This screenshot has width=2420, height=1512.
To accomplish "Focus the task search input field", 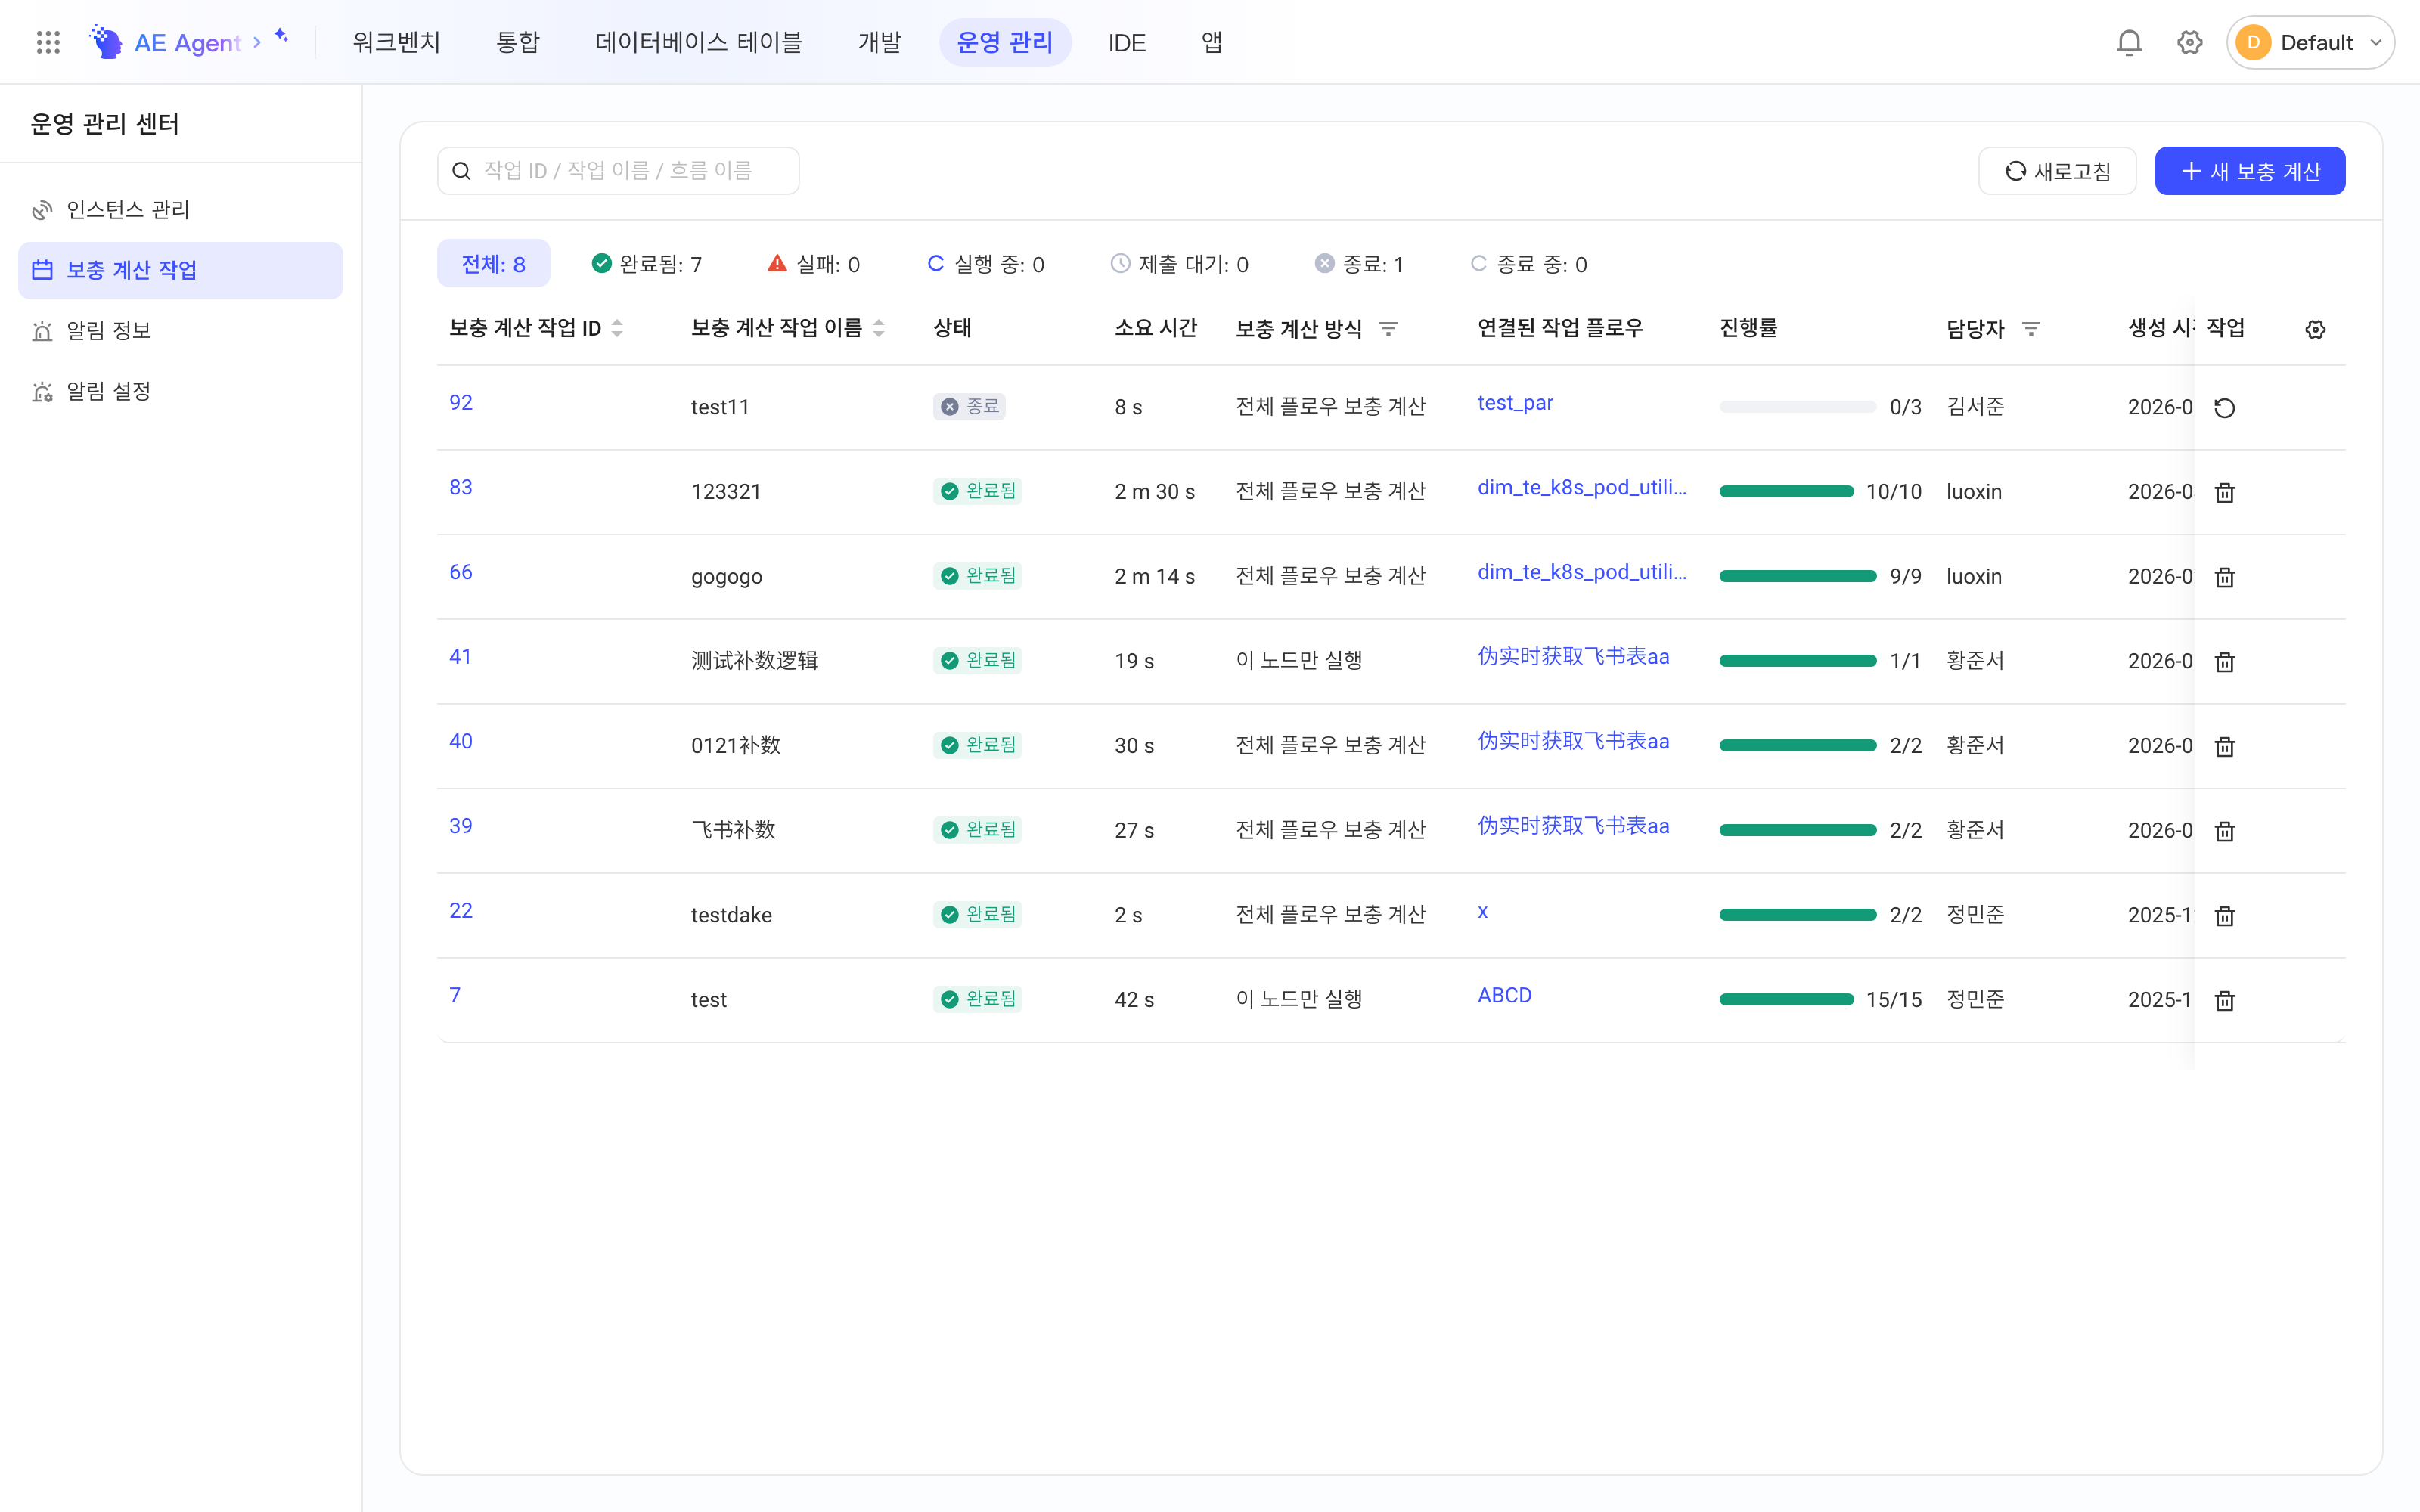I will 618,171.
